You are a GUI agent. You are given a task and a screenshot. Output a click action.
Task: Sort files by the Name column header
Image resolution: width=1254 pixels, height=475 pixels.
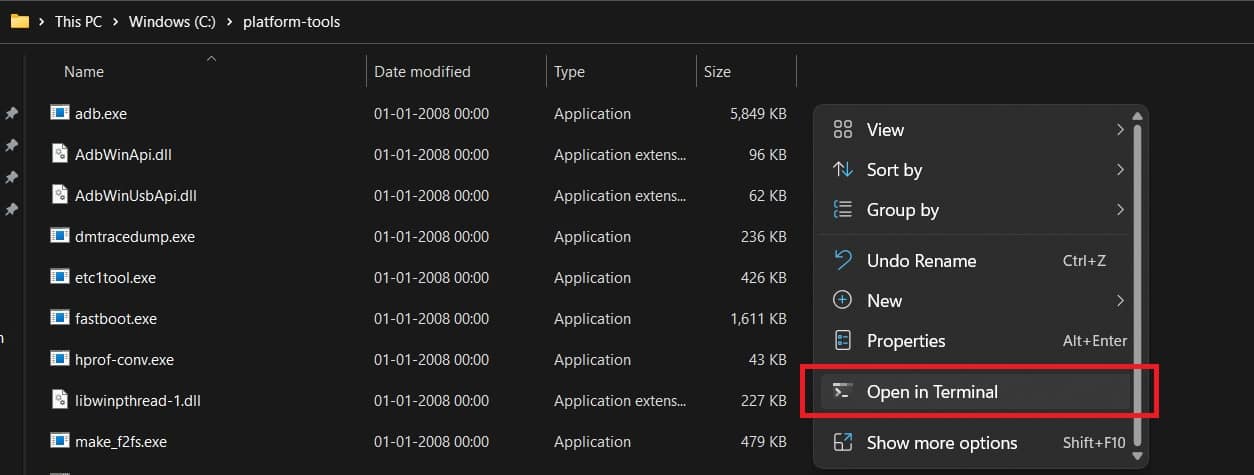(x=84, y=72)
